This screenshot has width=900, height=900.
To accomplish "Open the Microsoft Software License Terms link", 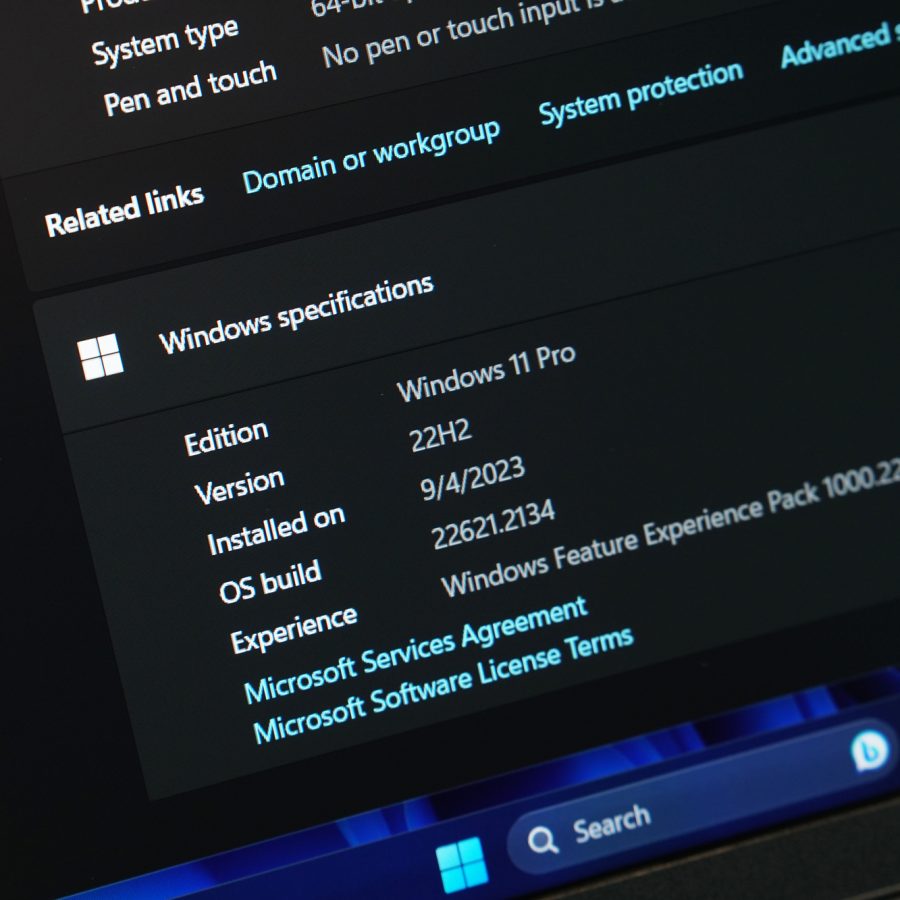I will 443,685.
